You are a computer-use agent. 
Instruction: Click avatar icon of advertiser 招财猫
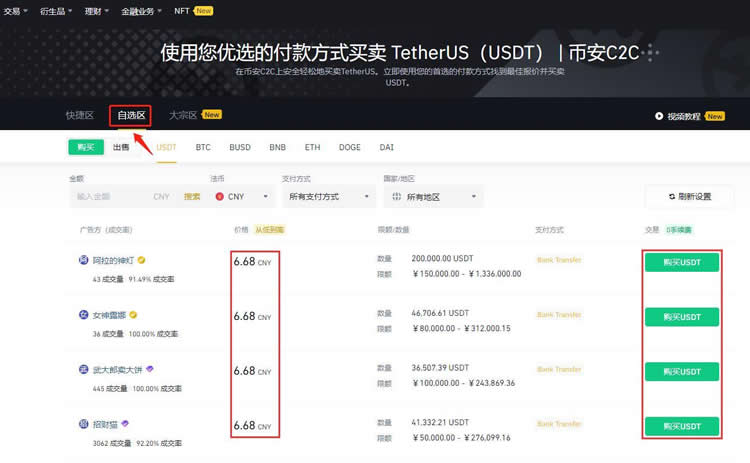pyautogui.click(x=83, y=424)
